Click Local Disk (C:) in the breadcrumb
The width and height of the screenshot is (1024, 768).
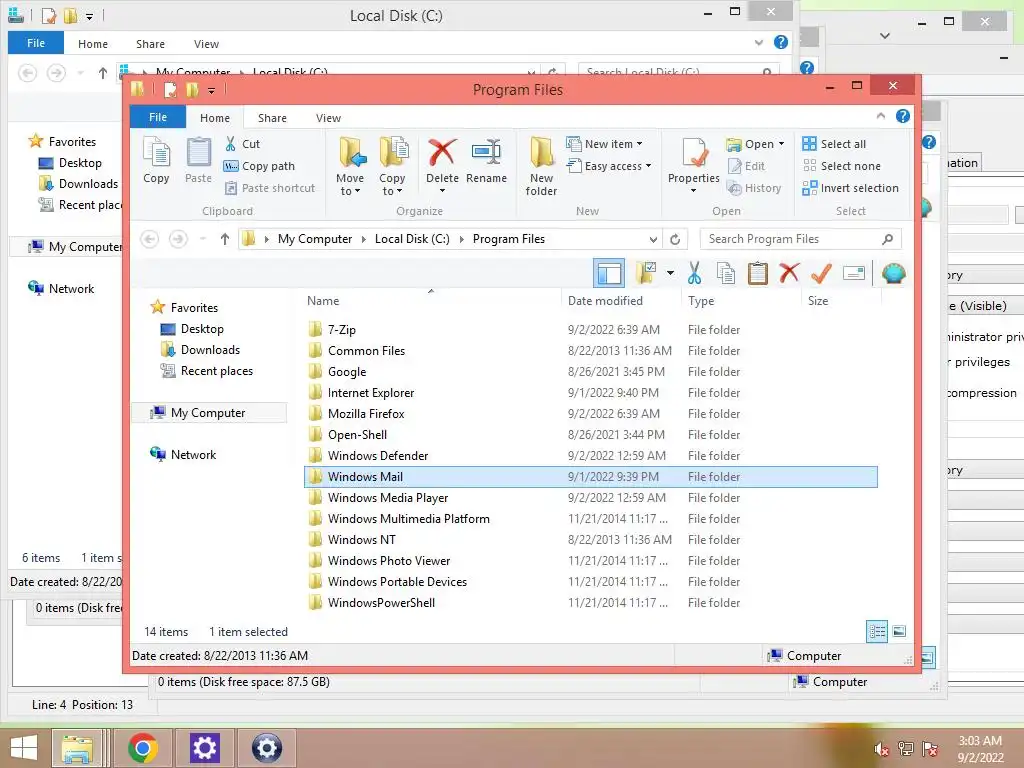click(412, 239)
